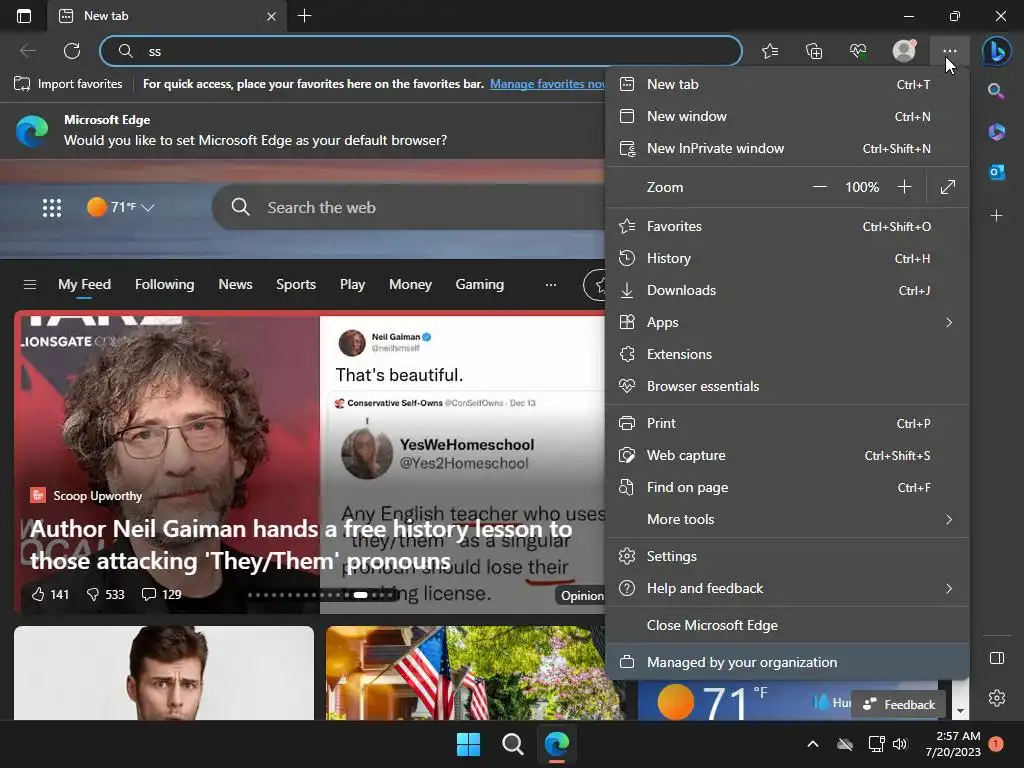
Task: Select New window menu item
Action: [x=787, y=116]
